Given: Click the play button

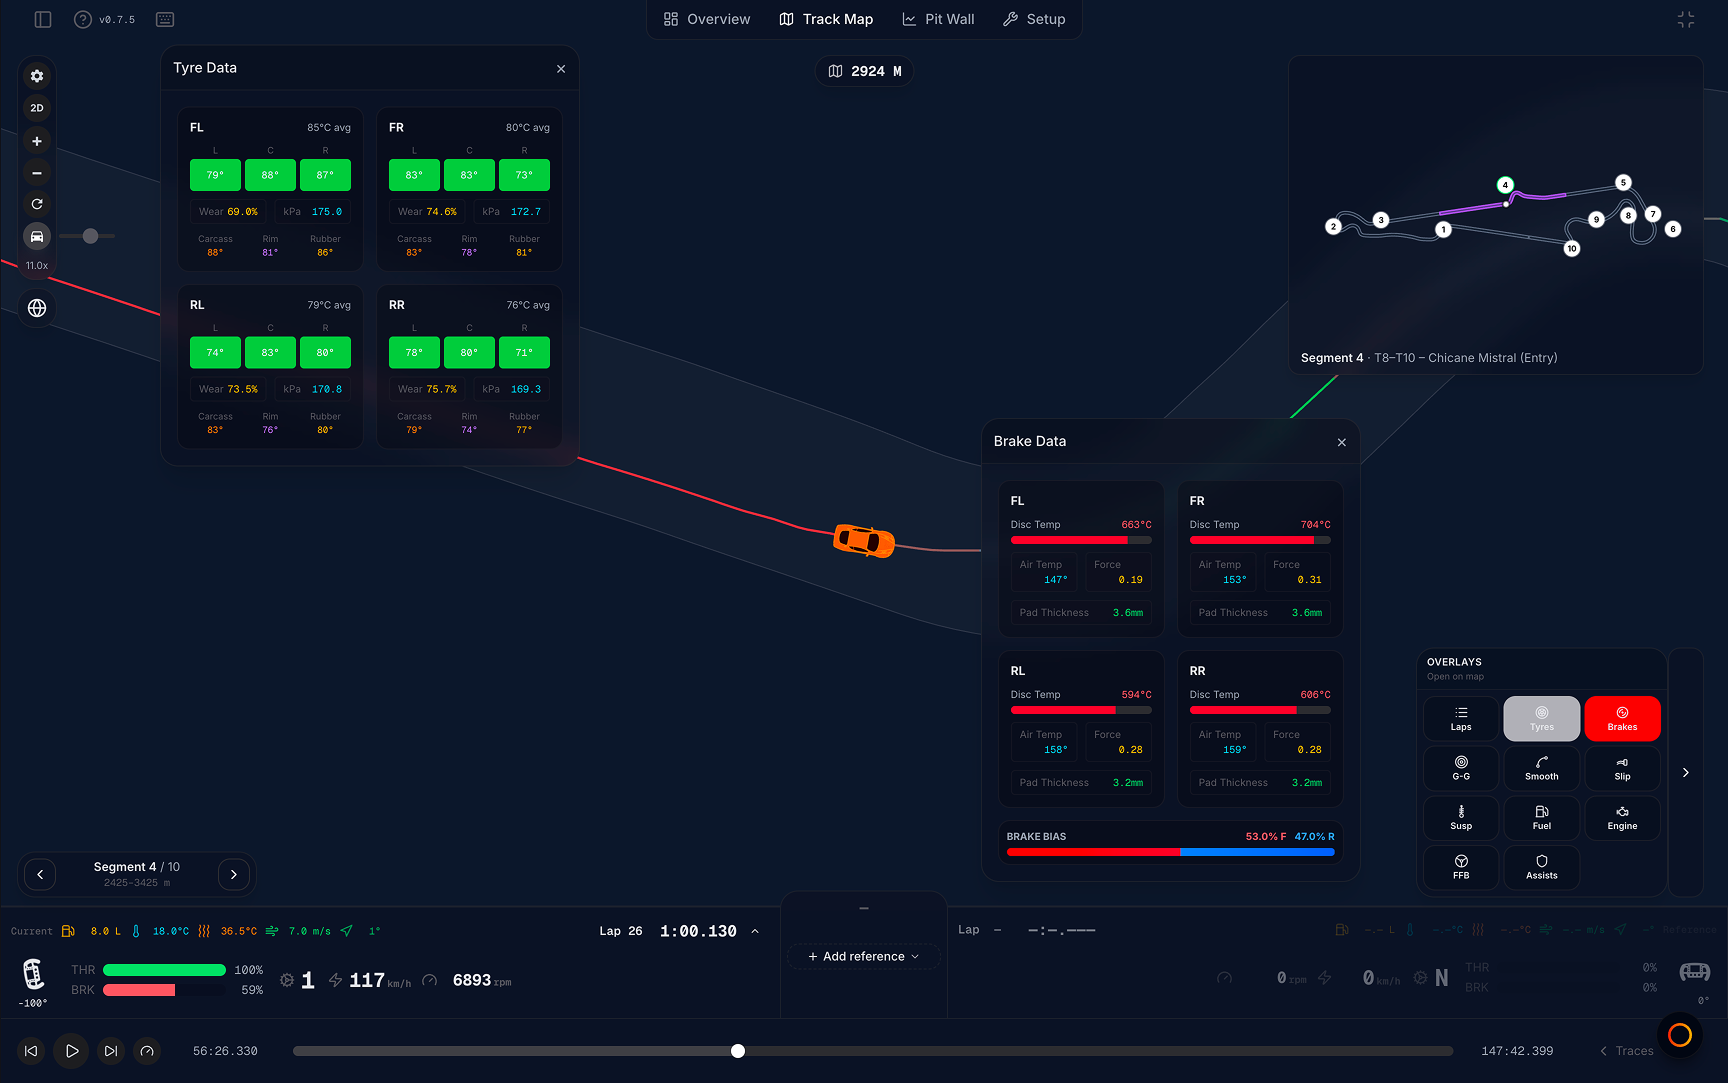Looking at the screenshot, I should (72, 1051).
